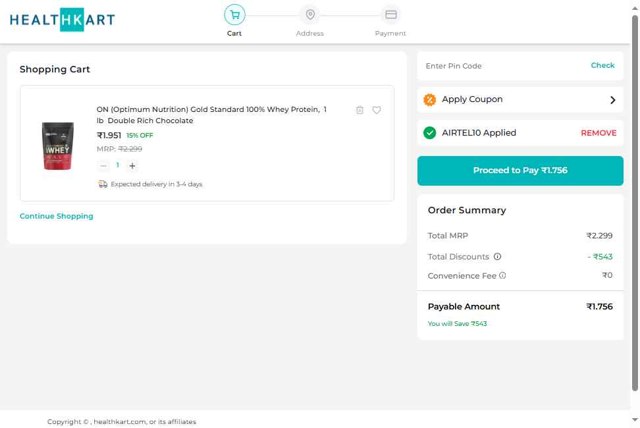Show the Total Discounts info icon

click(x=497, y=257)
